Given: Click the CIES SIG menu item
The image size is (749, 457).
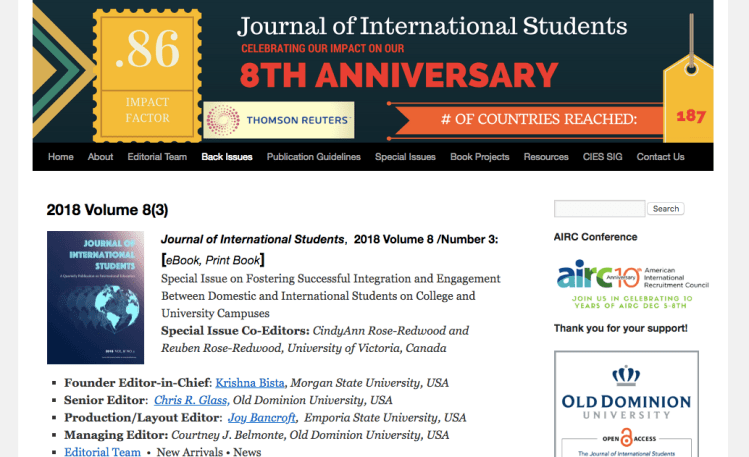Looking at the screenshot, I should (603, 157).
